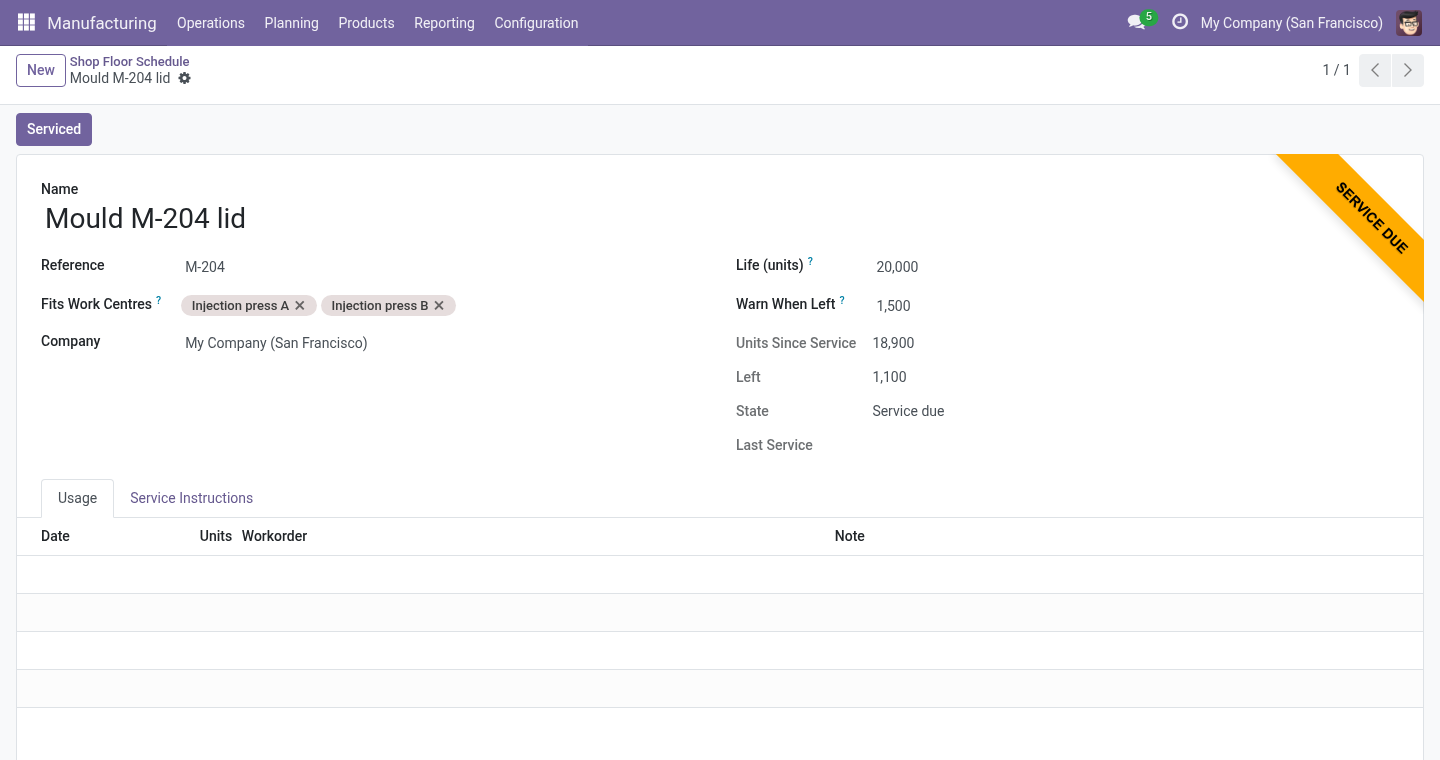Open the apps grid home menu
The width and height of the screenshot is (1440, 760).
26,22
